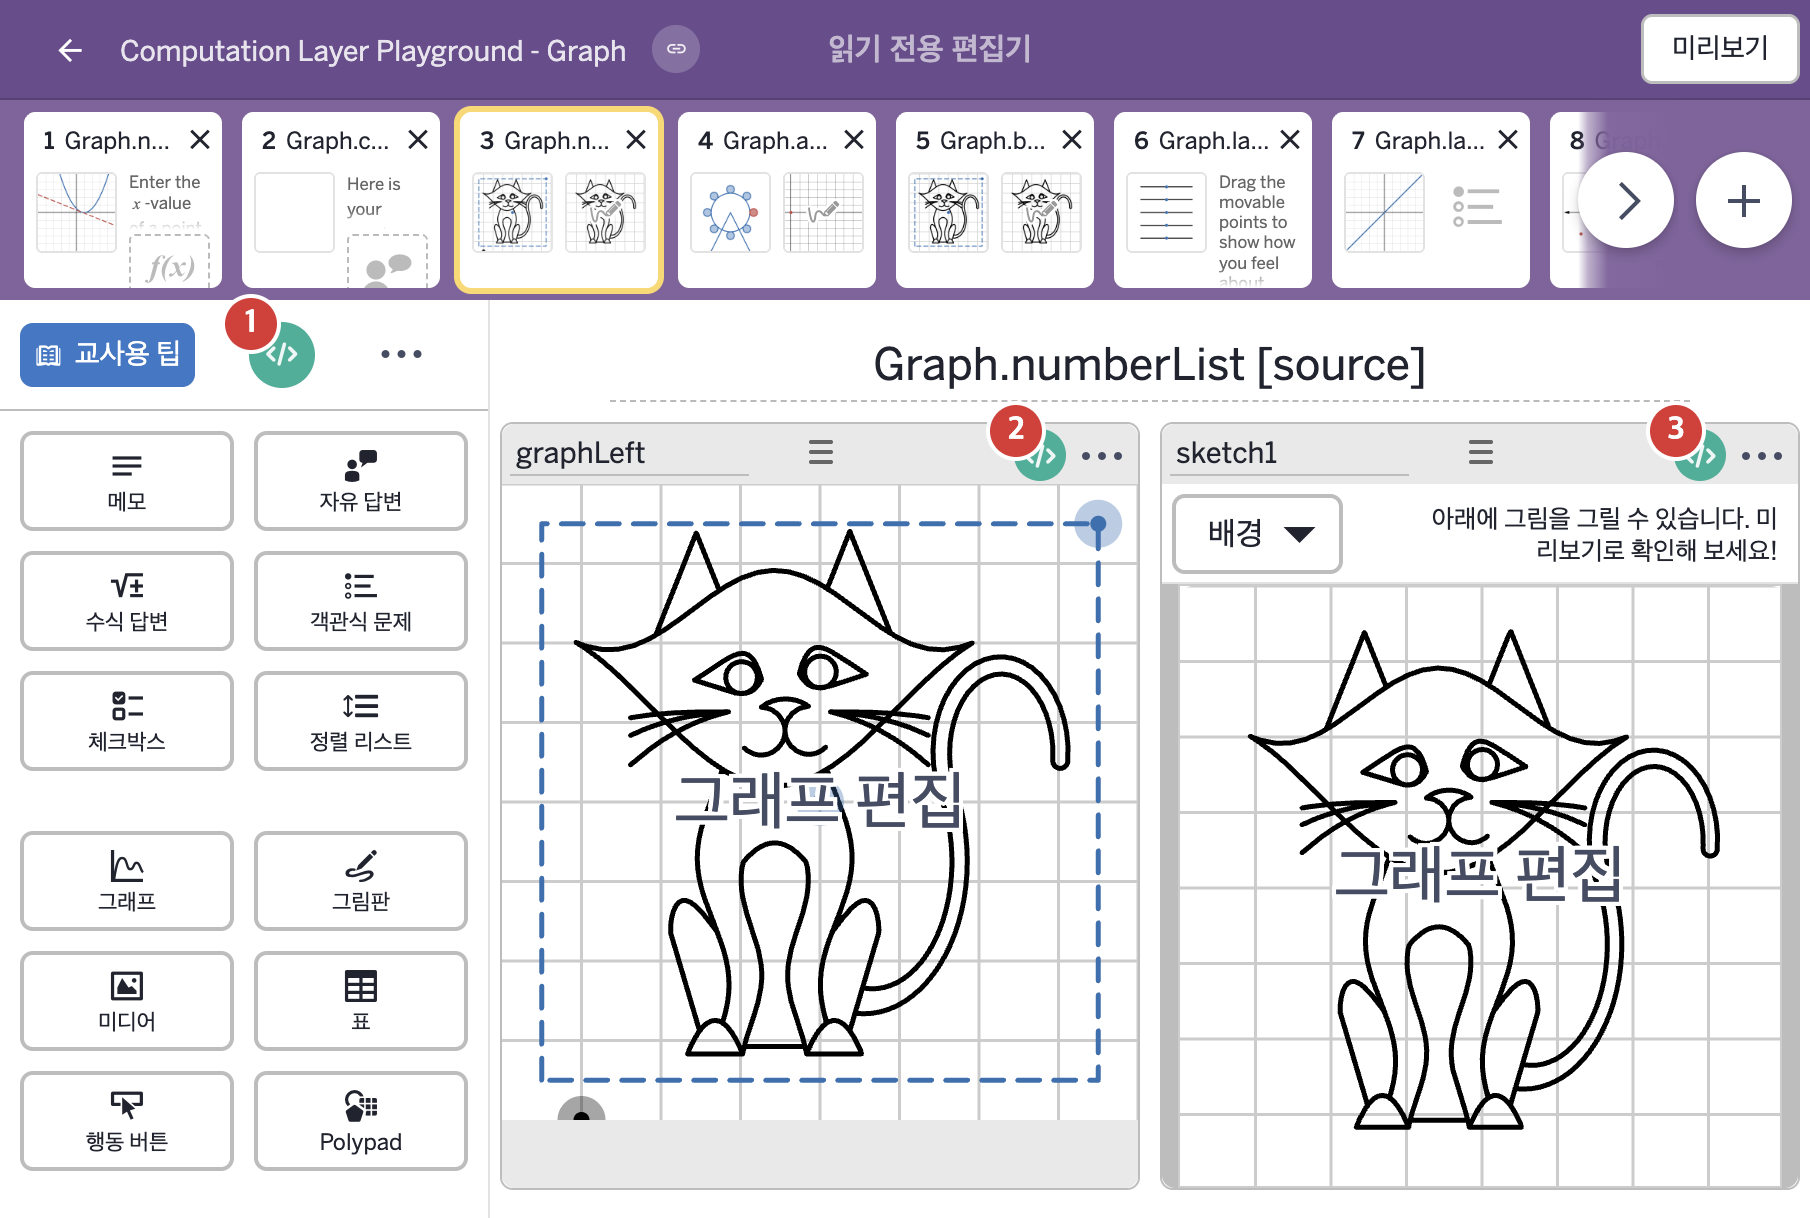
Task: Open the graphLeft computation layer code icon
Action: [x=1040, y=456]
